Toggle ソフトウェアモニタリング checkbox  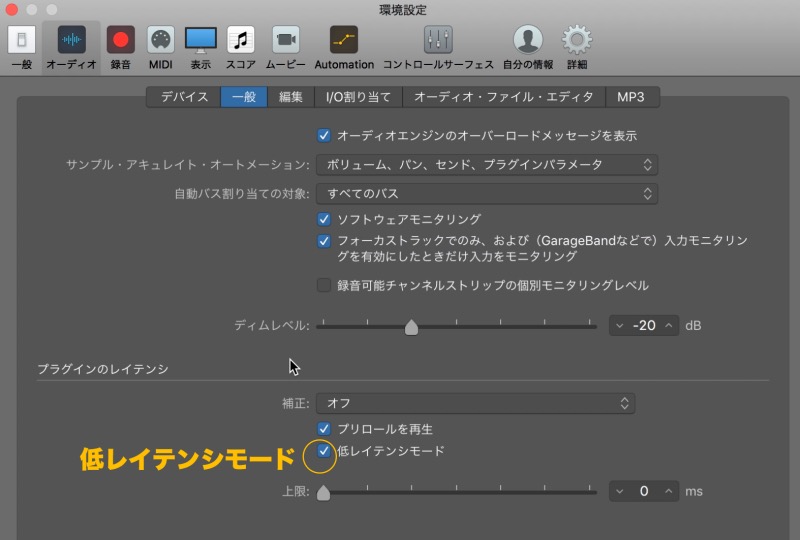tap(324, 219)
